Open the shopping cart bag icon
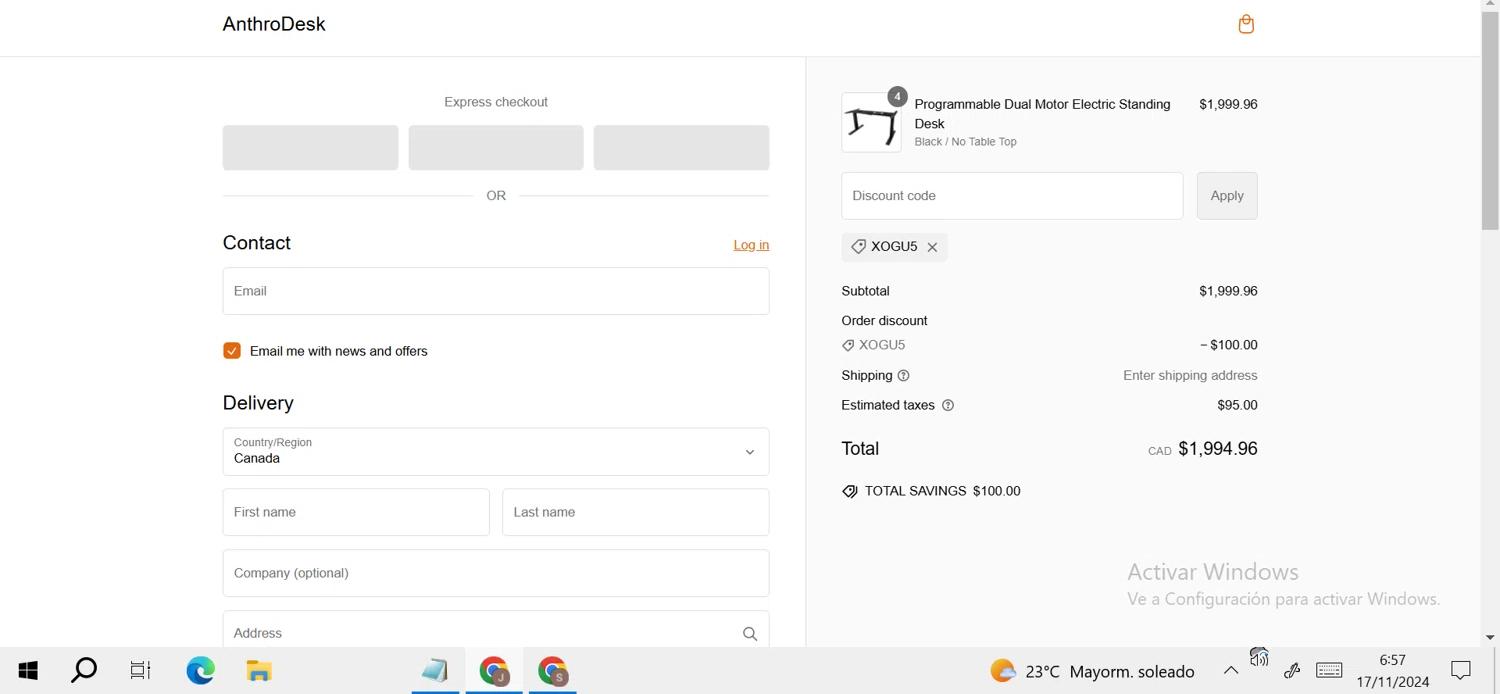 [1246, 24]
